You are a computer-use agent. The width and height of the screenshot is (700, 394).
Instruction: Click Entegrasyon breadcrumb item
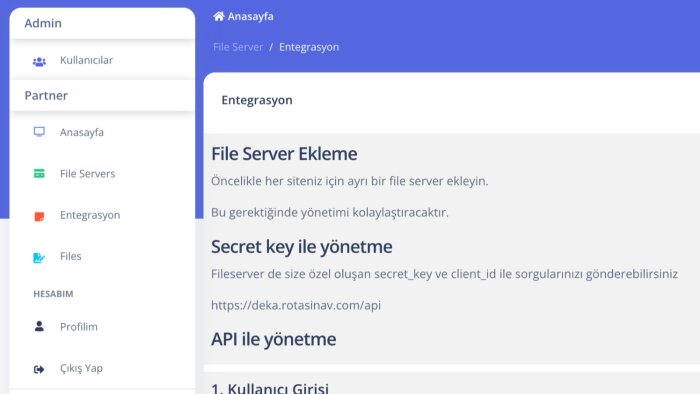[x=309, y=47]
